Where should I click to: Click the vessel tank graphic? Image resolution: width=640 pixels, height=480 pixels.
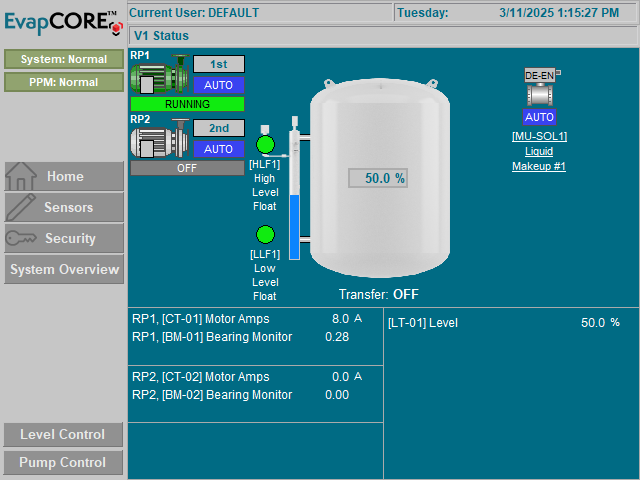pyautogui.click(x=380, y=178)
